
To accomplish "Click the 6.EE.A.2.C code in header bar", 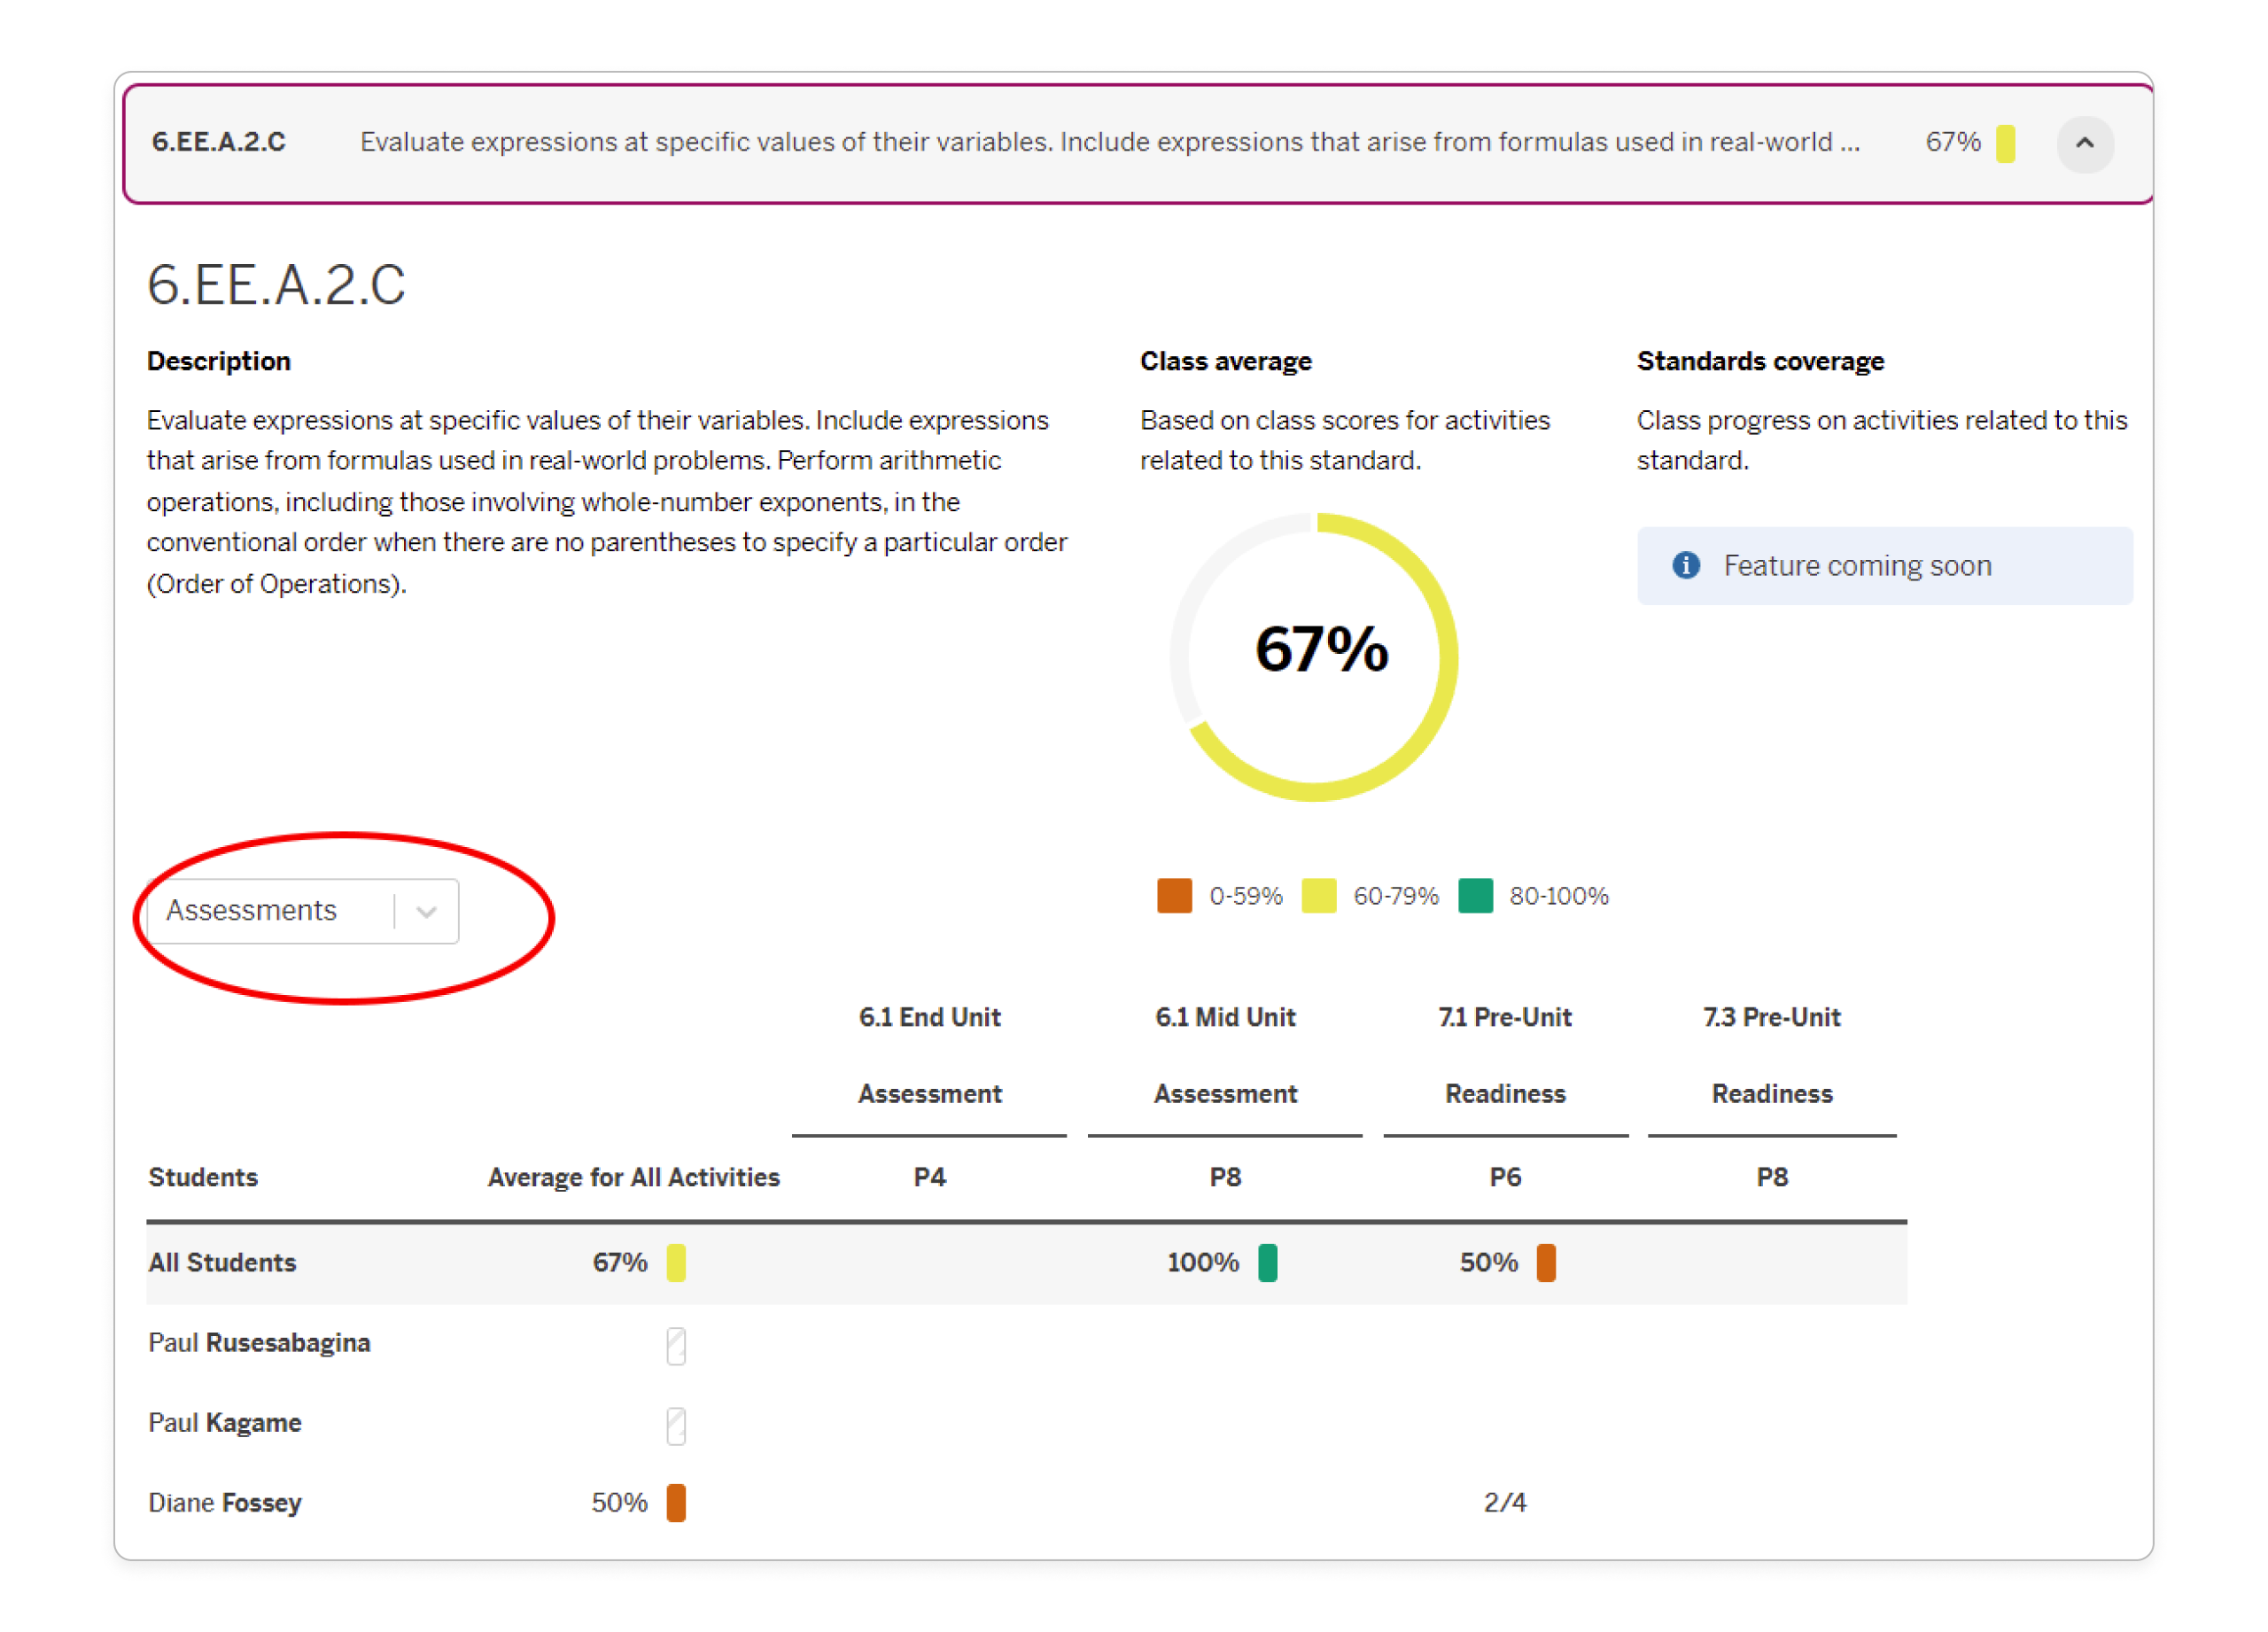I will pyautogui.click(x=218, y=141).
